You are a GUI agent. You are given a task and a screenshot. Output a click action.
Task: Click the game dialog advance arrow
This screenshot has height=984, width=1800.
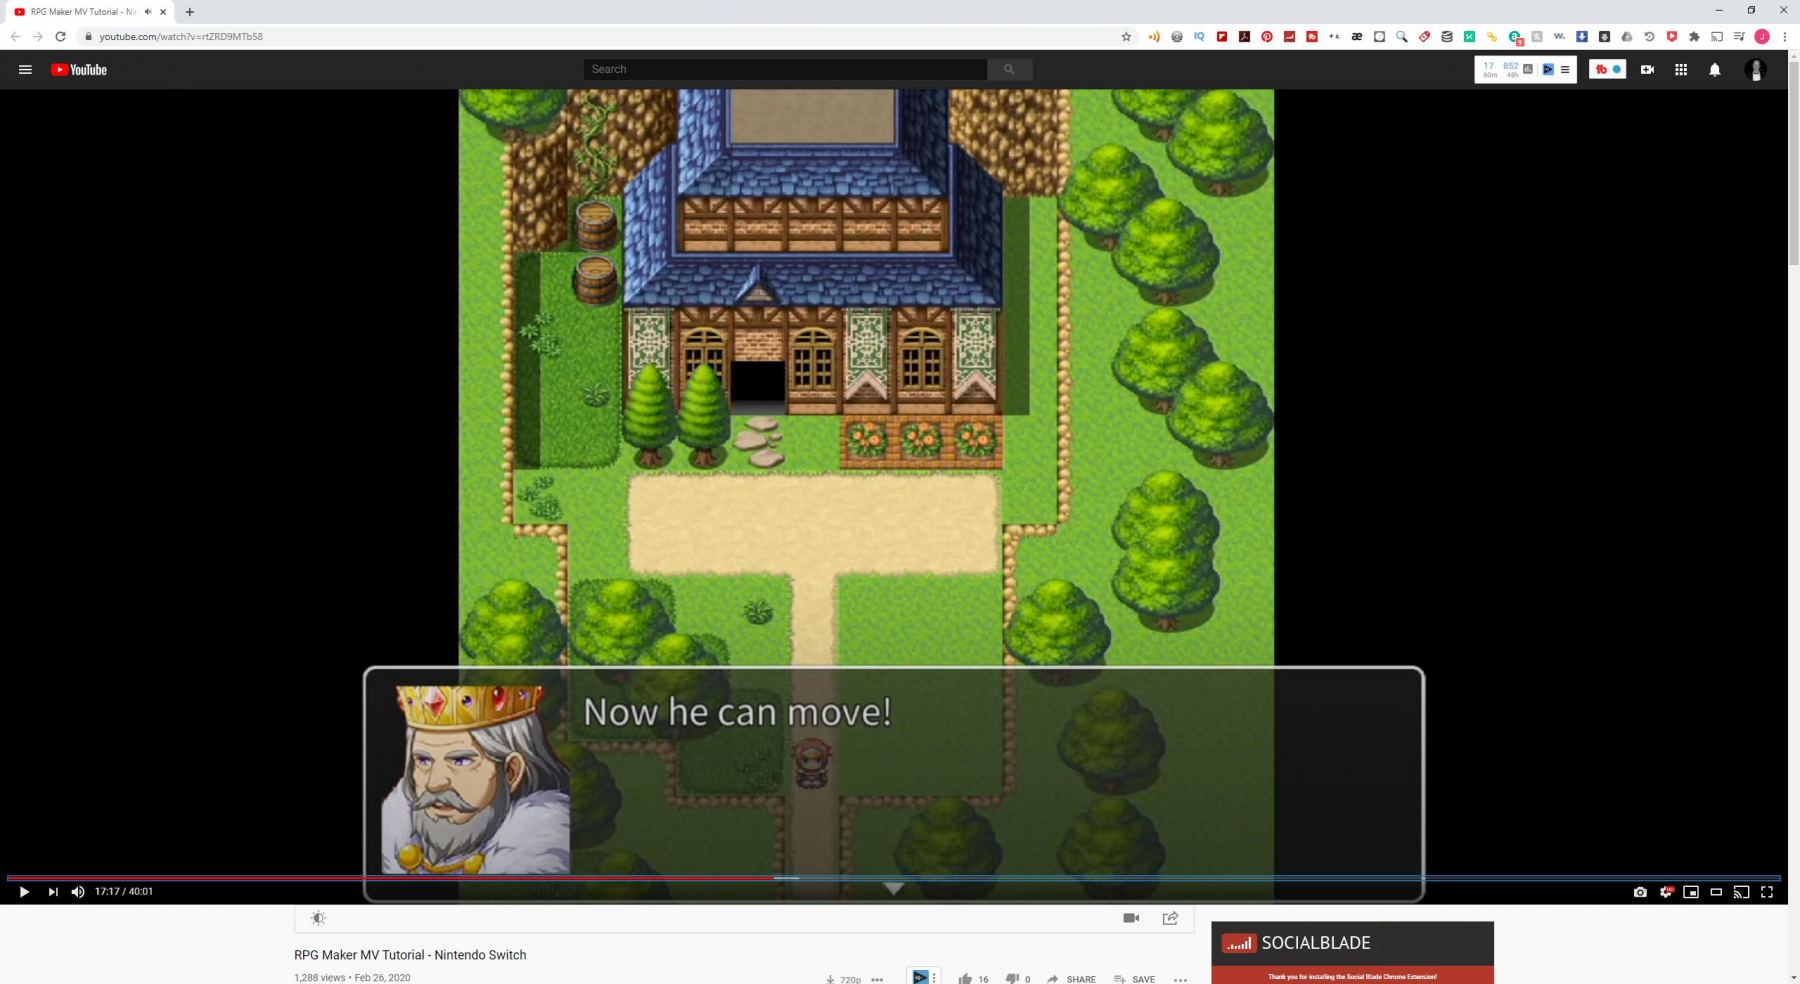coord(894,888)
